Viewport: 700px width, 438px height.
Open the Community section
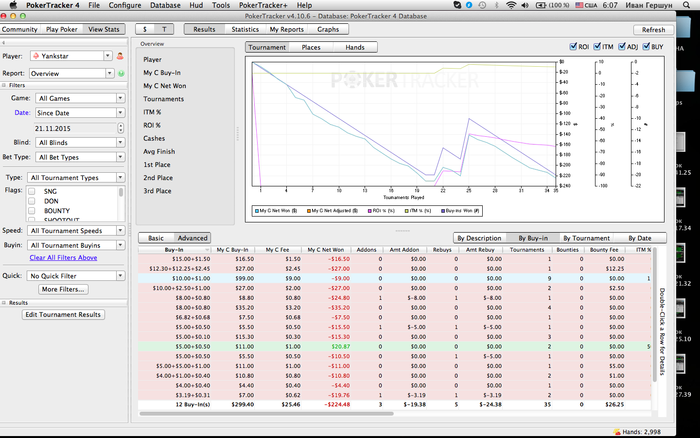[x=20, y=29]
